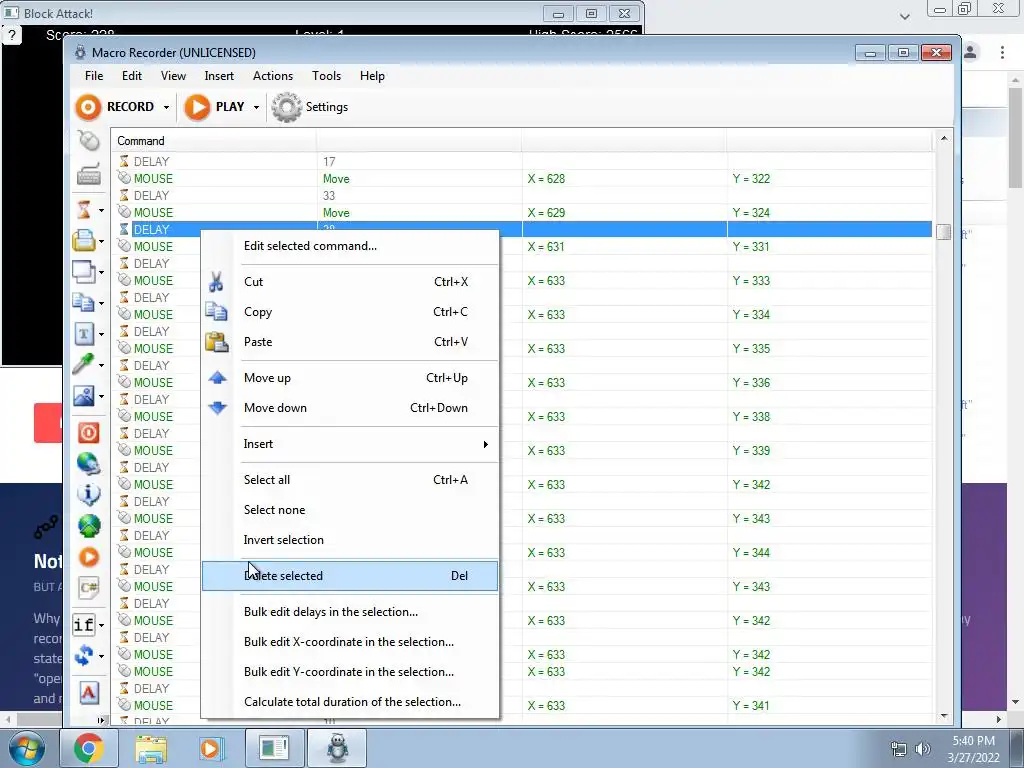
Task: Expand the 'if' icon's dropdown arrow
Action: click(x=101, y=625)
